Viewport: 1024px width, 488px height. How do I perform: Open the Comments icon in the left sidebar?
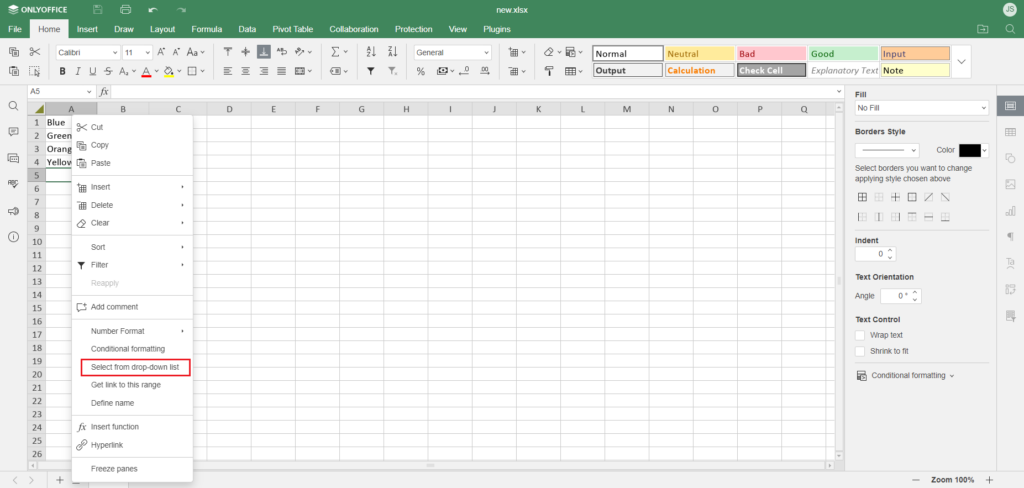[x=13, y=132]
